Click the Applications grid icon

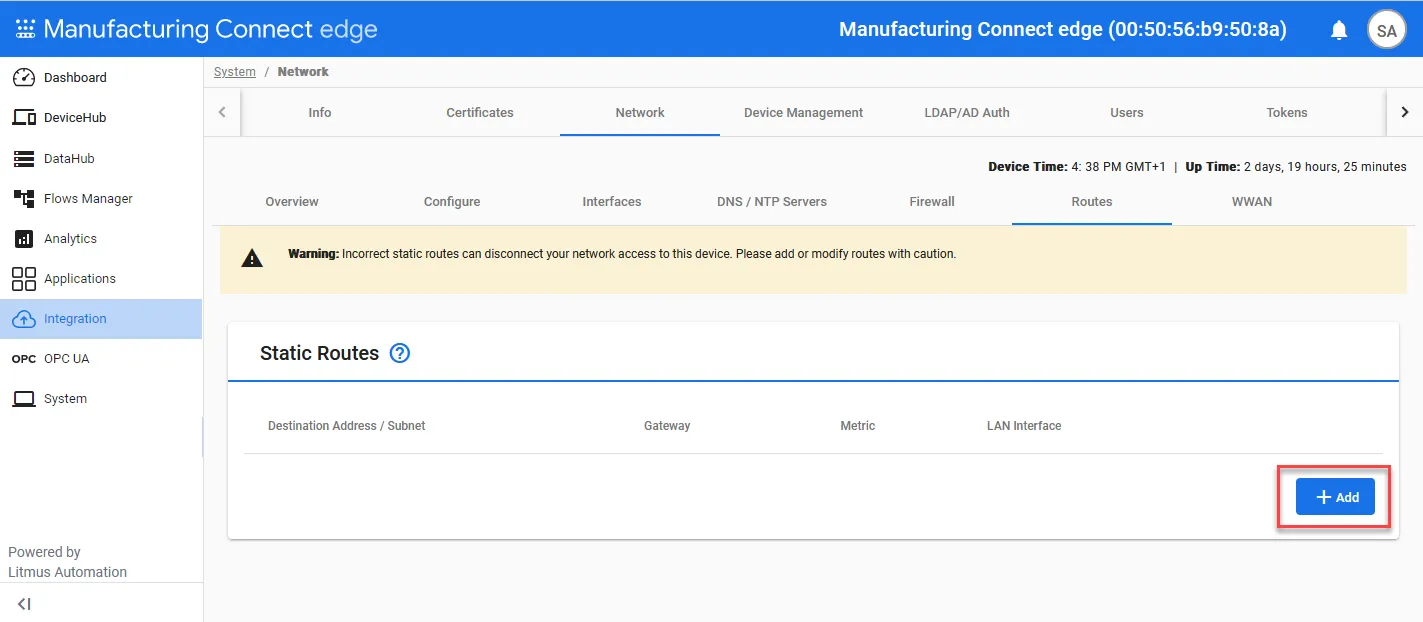(24, 279)
